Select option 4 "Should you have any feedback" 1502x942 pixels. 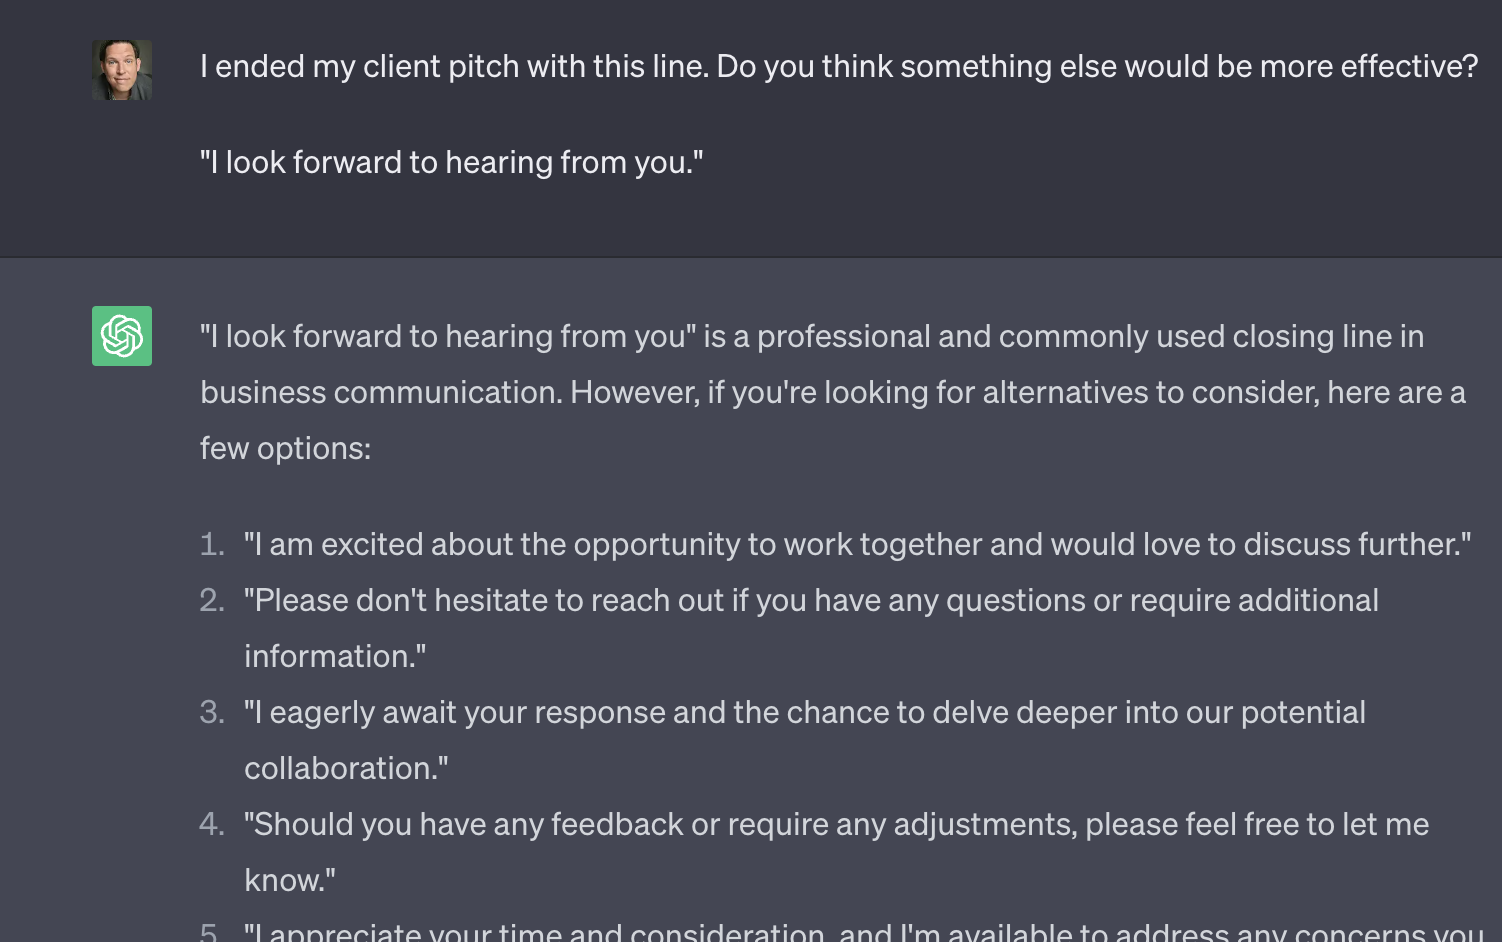coord(836,852)
